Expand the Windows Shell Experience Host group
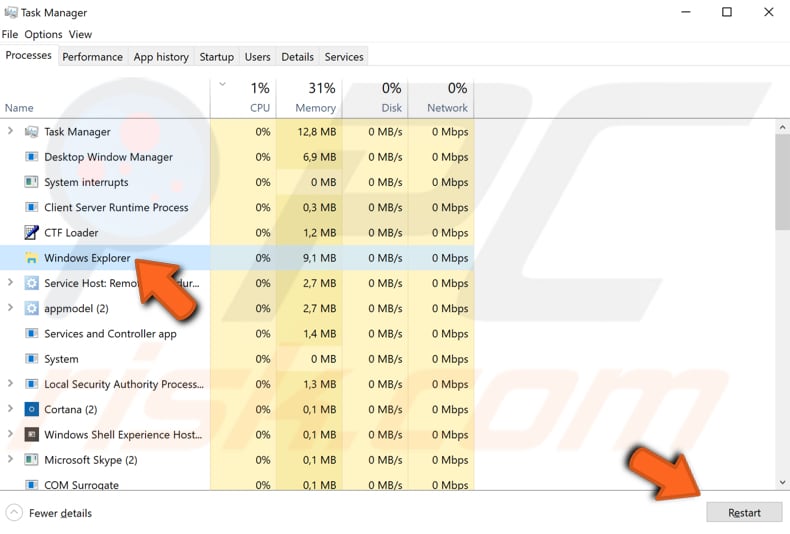790x534 pixels. pos(10,434)
